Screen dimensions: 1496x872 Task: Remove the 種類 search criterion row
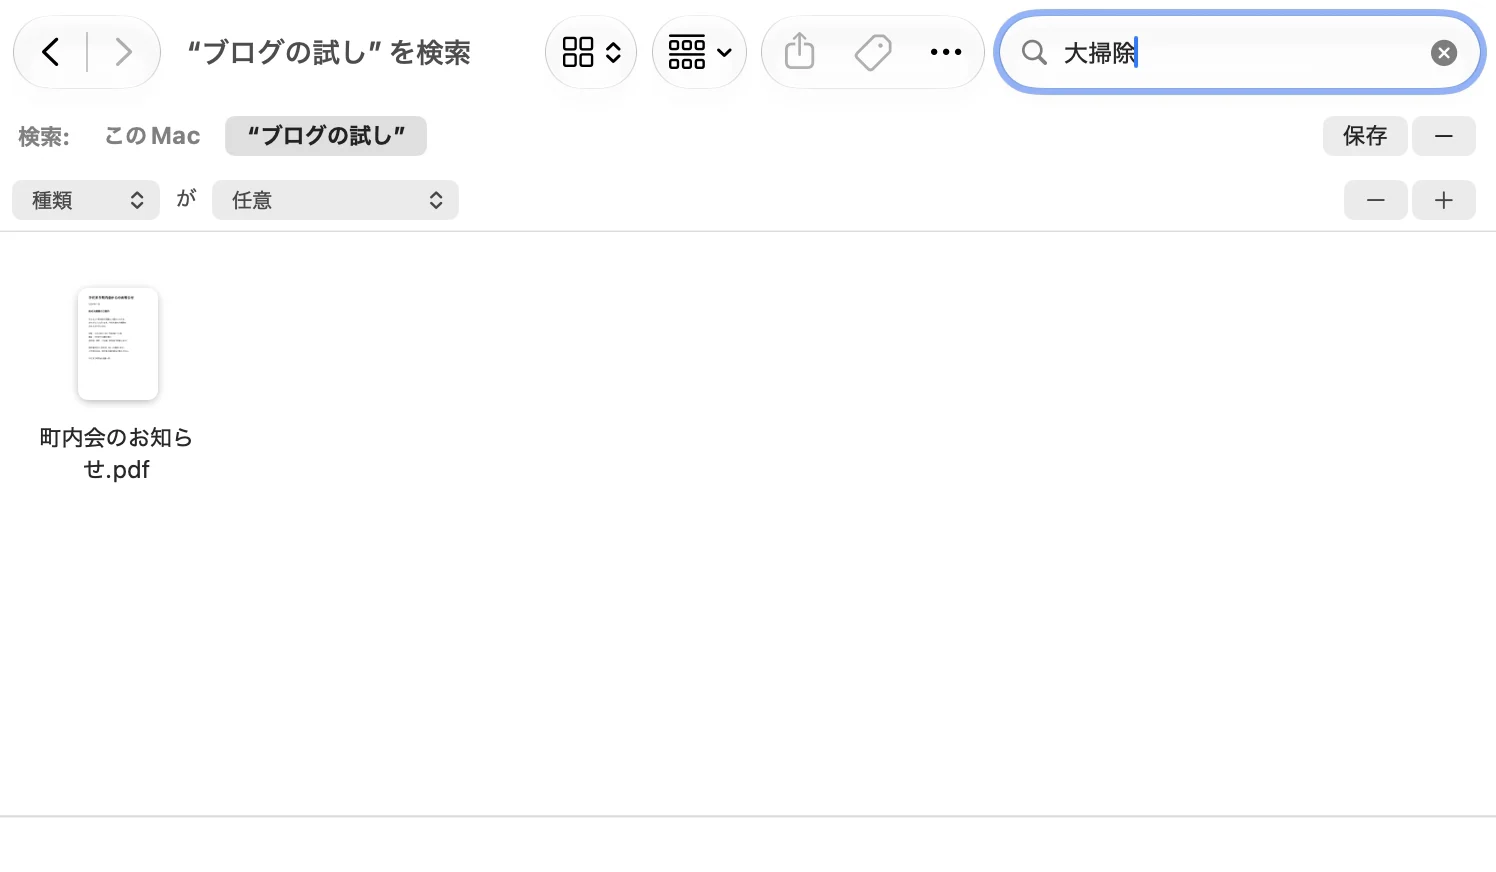click(x=1376, y=200)
